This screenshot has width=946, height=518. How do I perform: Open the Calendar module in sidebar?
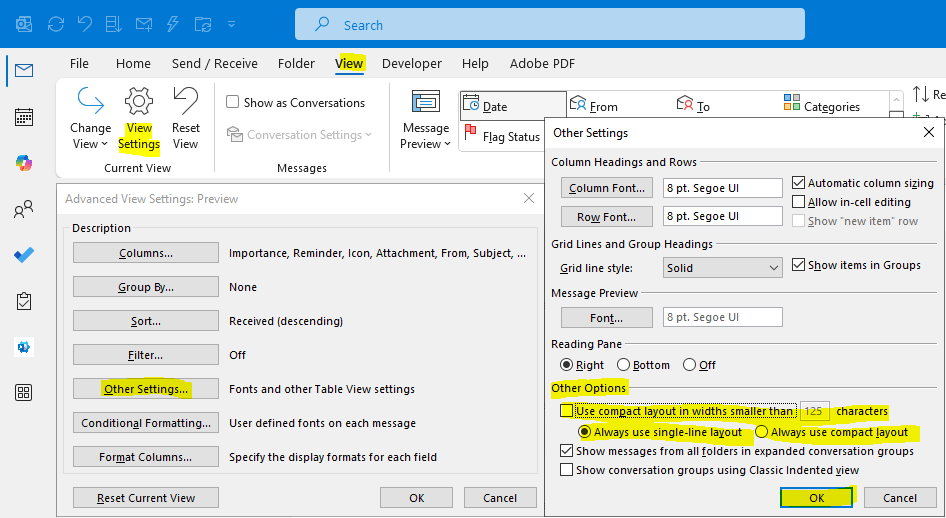[x=24, y=117]
